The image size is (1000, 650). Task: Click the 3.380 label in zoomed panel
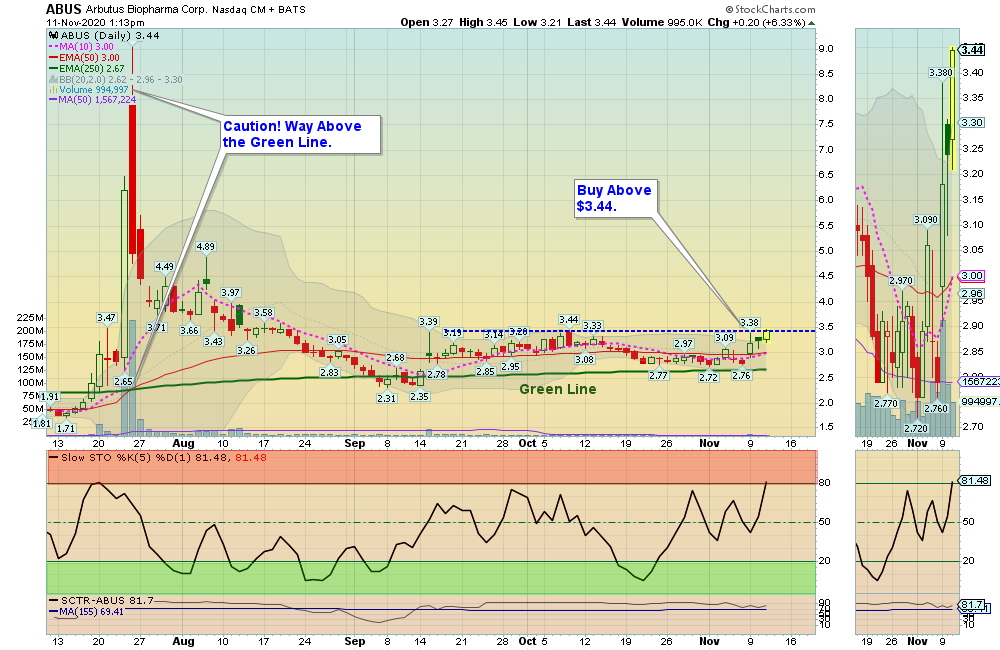941,73
